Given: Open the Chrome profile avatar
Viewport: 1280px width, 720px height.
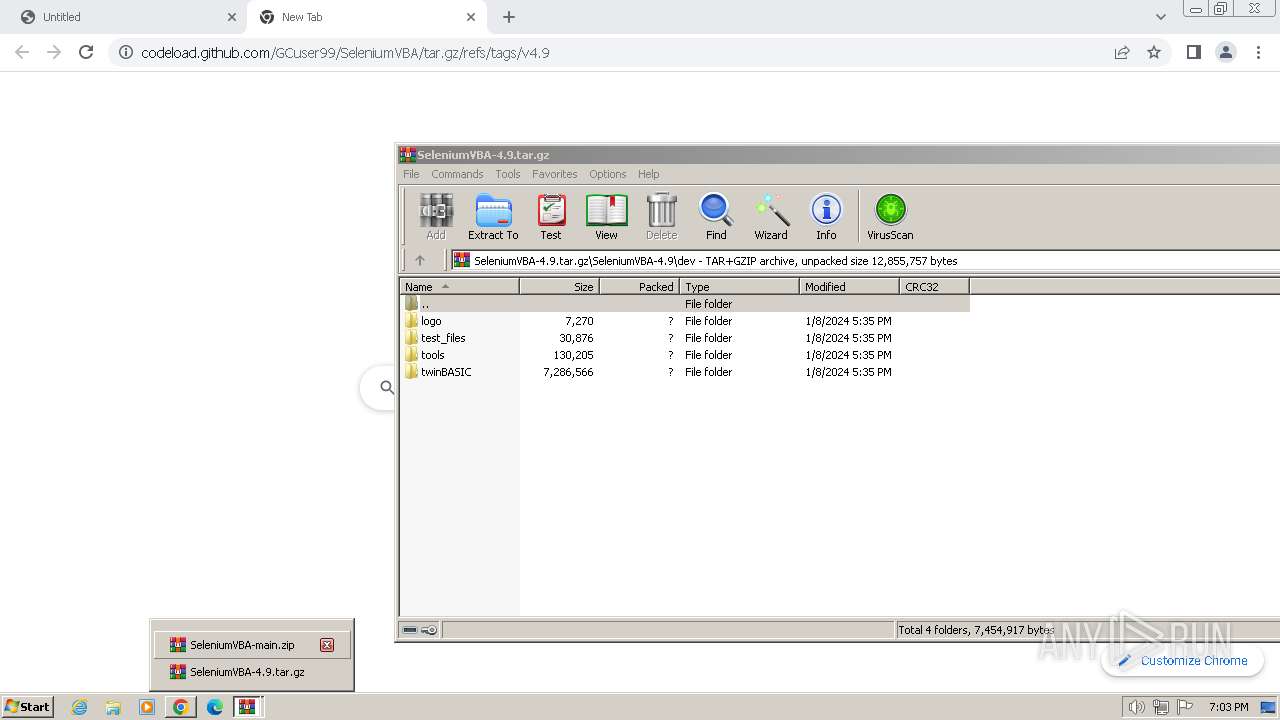Looking at the screenshot, I should [1226, 52].
